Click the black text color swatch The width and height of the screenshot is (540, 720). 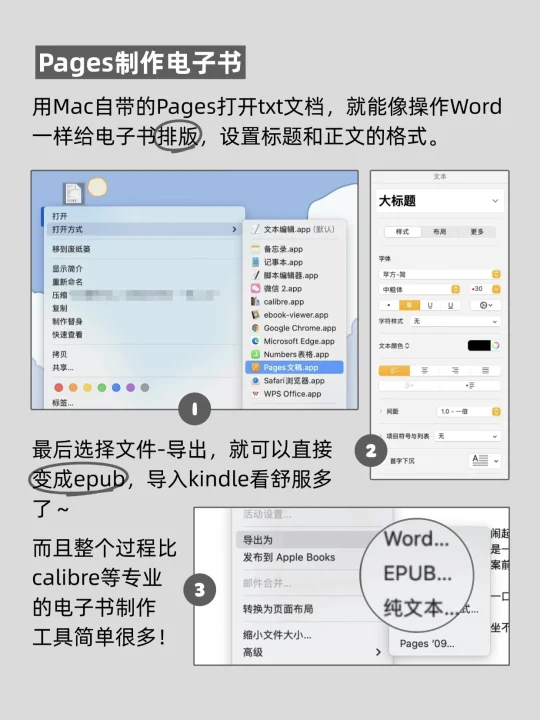(479, 346)
